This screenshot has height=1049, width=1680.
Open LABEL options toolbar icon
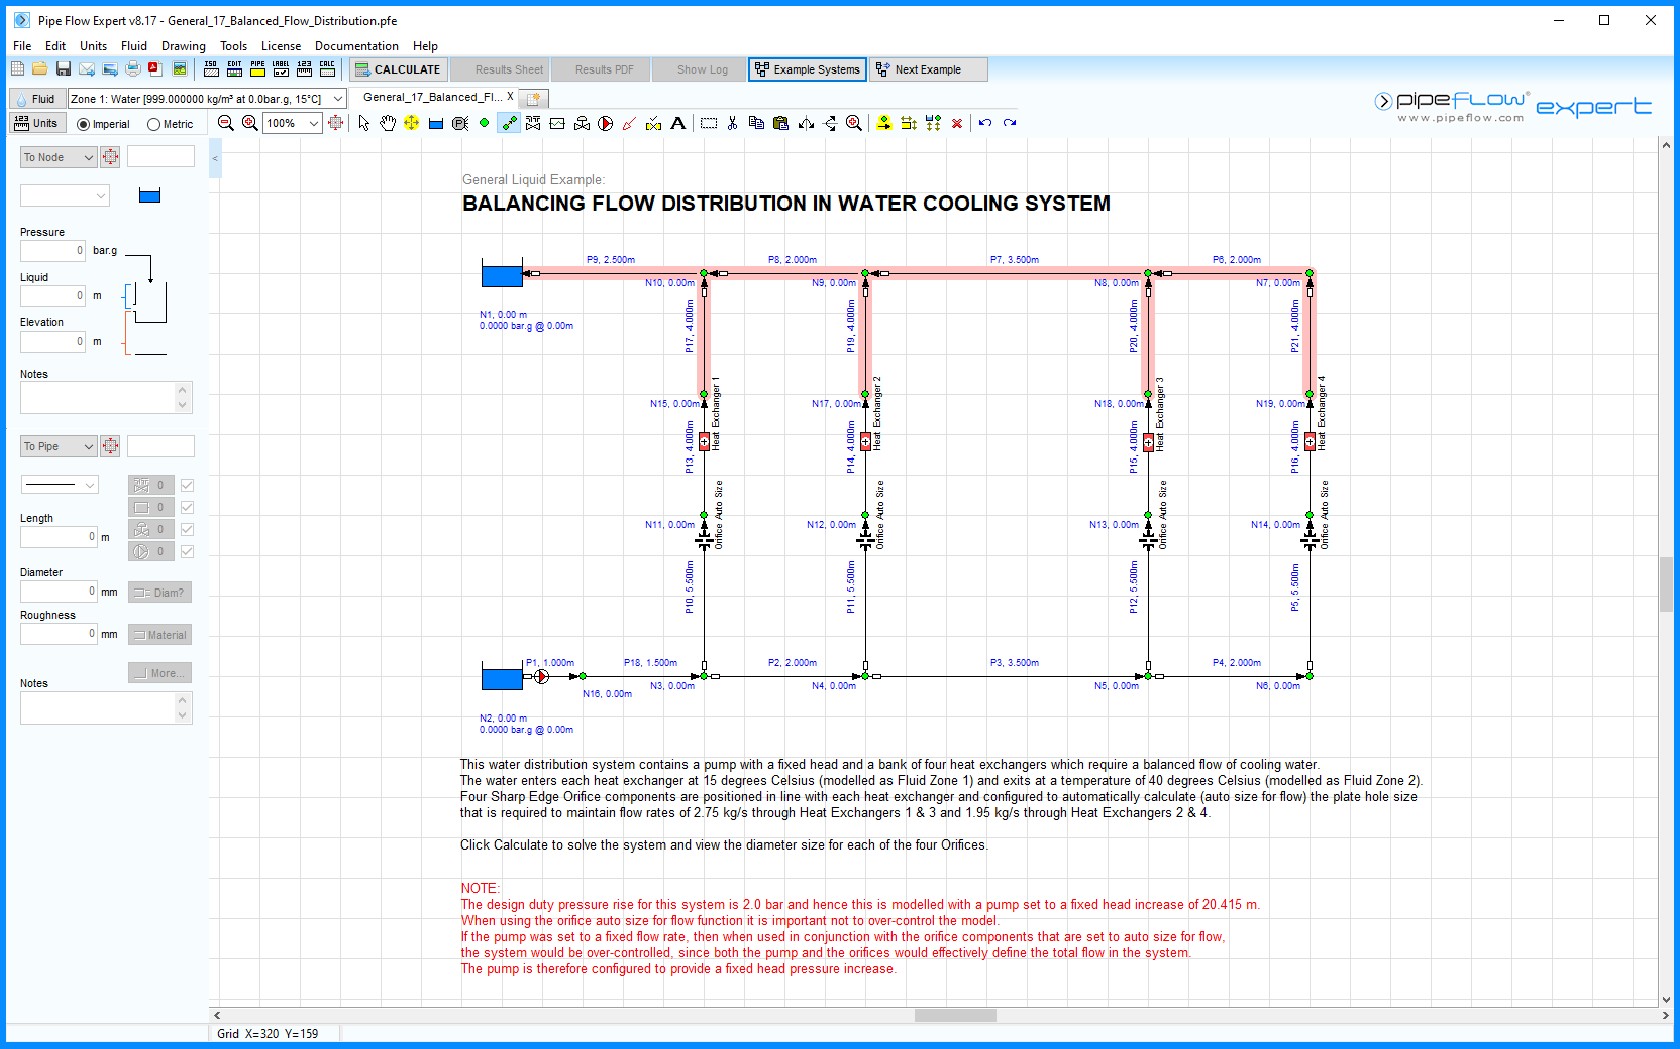click(x=281, y=69)
